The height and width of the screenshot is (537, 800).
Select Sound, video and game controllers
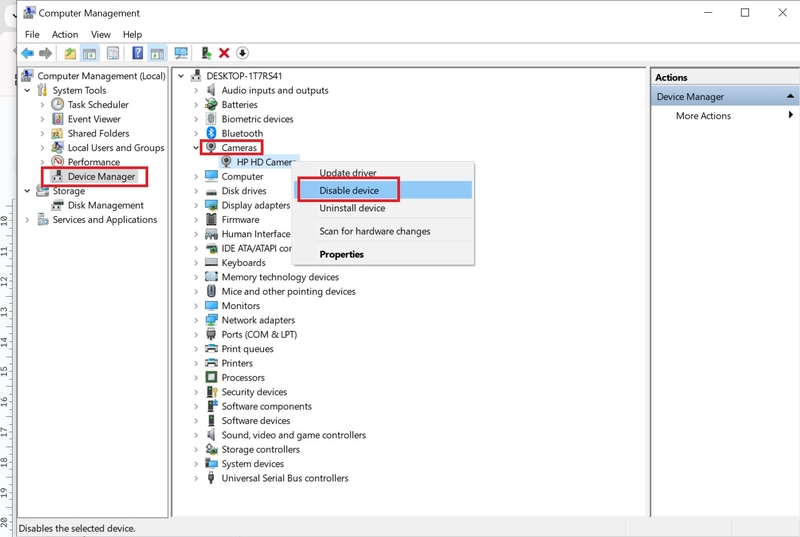coord(293,435)
